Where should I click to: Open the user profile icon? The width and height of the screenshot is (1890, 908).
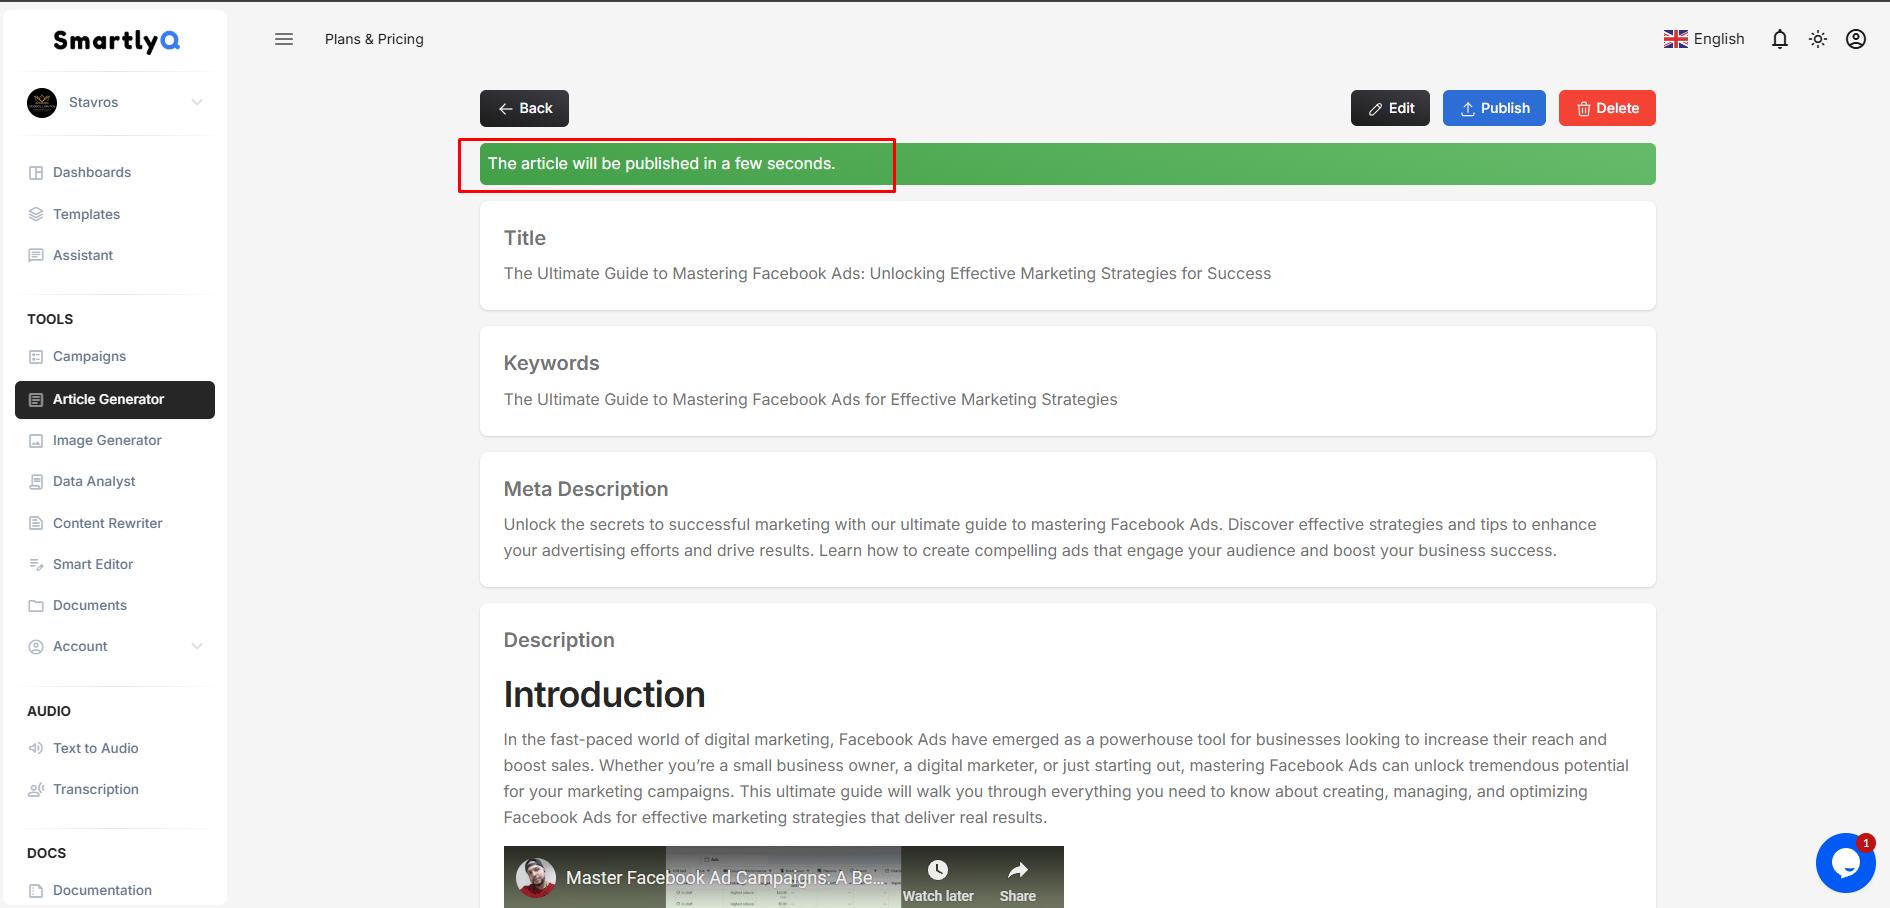coord(1856,39)
